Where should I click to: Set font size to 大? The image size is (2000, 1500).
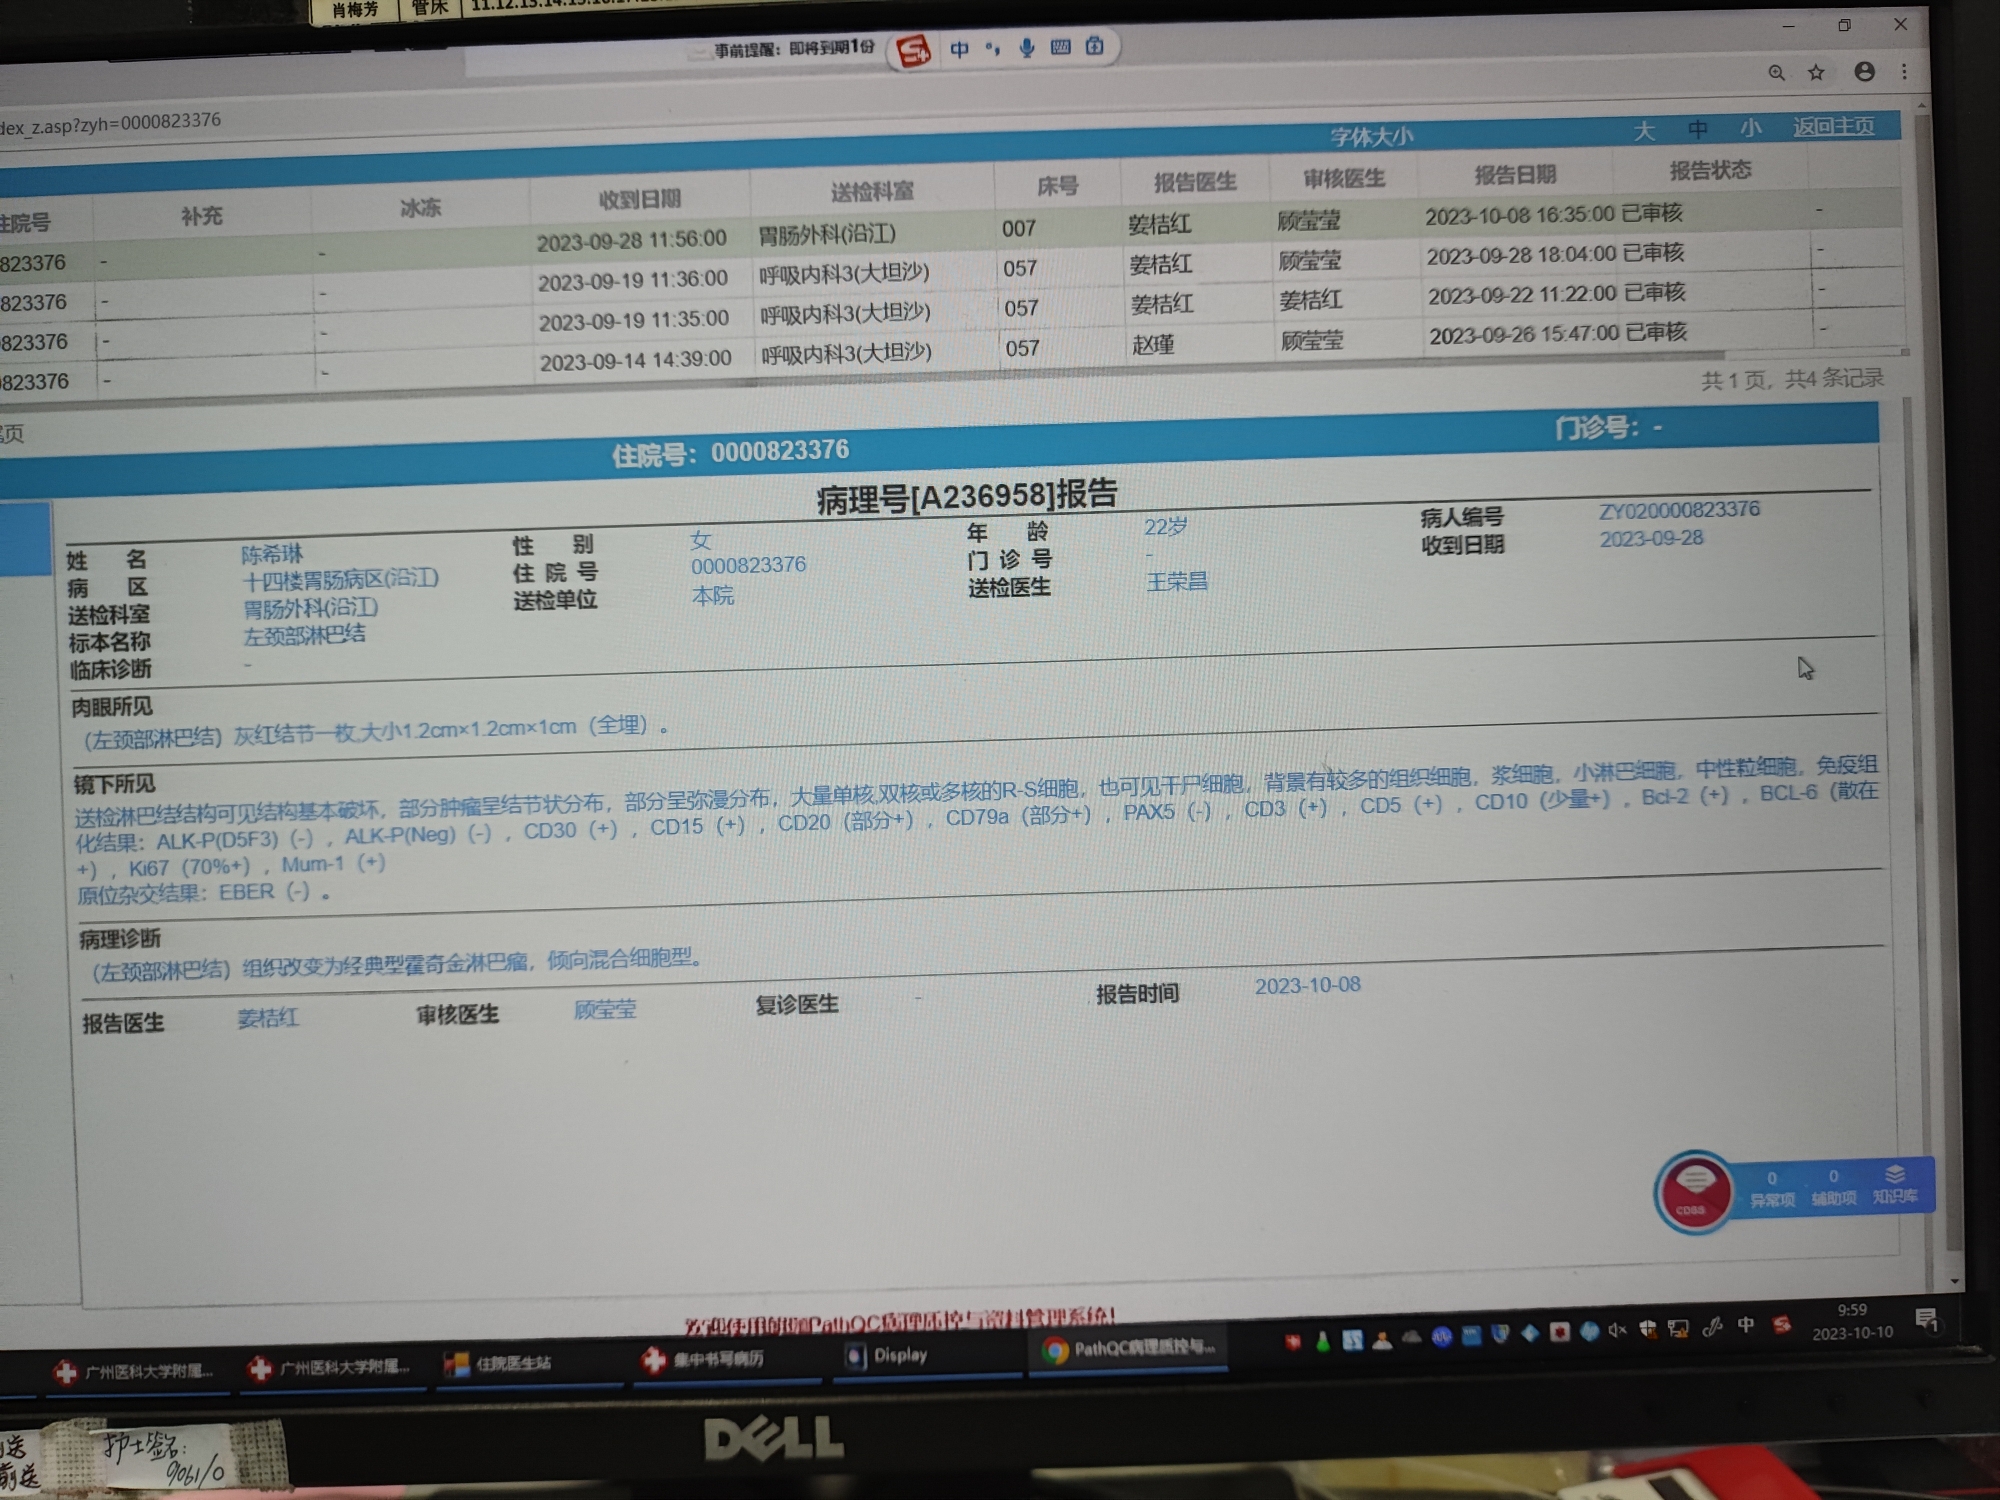tap(1644, 131)
